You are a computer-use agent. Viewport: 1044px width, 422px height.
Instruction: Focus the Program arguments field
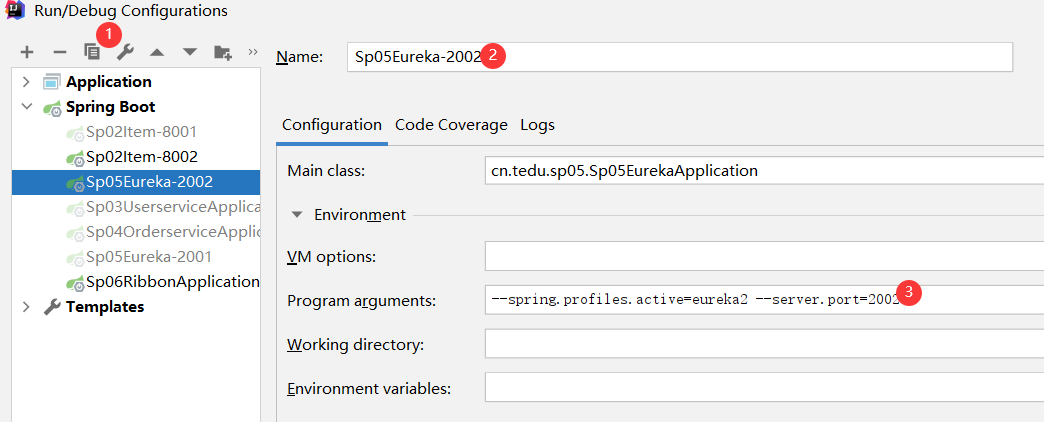[x=760, y=300]
